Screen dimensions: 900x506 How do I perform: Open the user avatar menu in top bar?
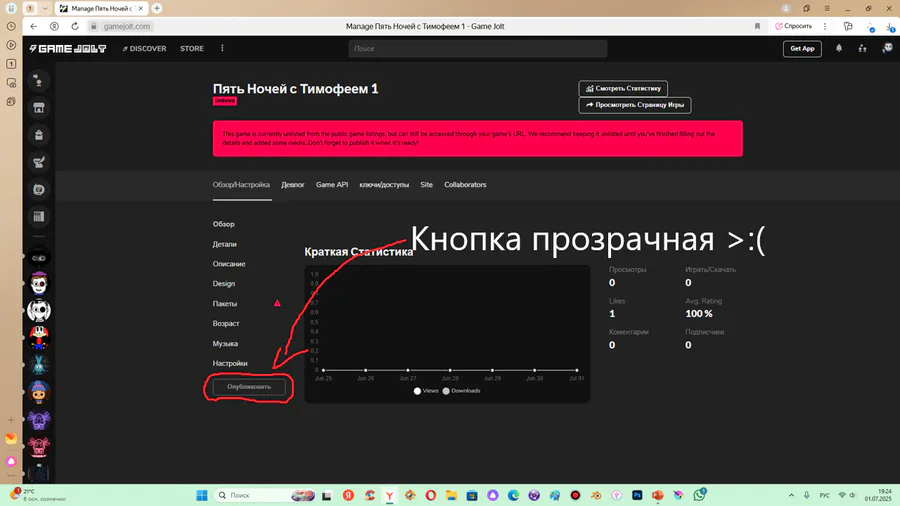click(x=887, y=48)
